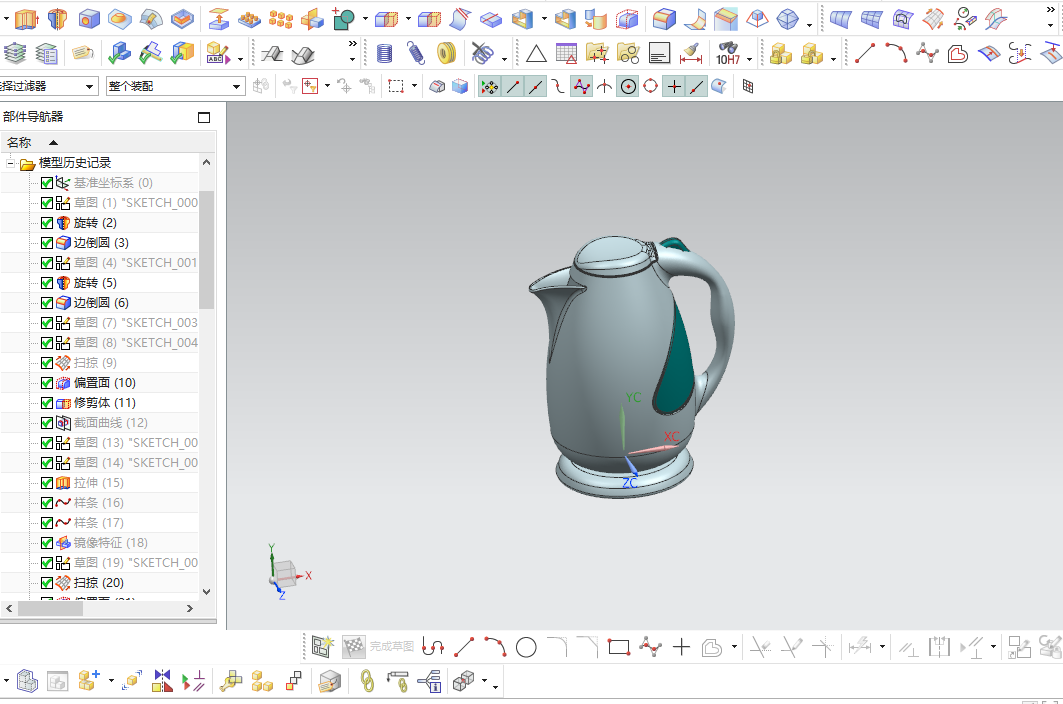
Task: Select the Arc curve tool in top toolbar
Action: (896, 53)
